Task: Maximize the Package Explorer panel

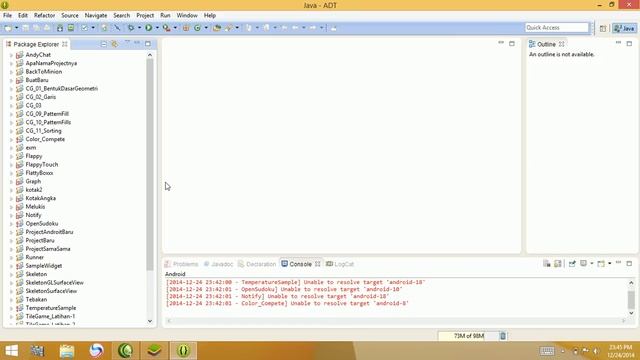Action: (x=148, y=44)
